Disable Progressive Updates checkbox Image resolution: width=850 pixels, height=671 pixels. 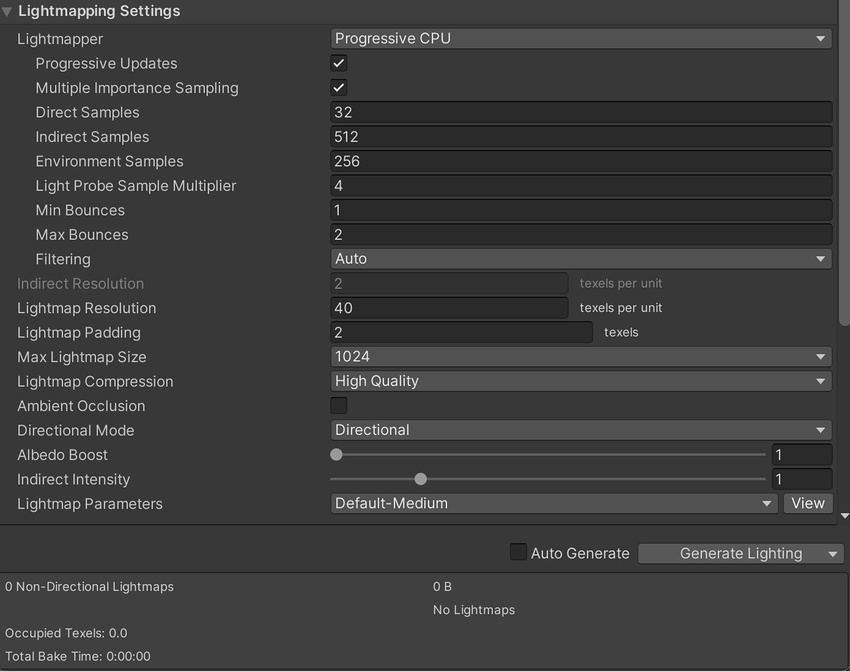click(x=339, y=63)
